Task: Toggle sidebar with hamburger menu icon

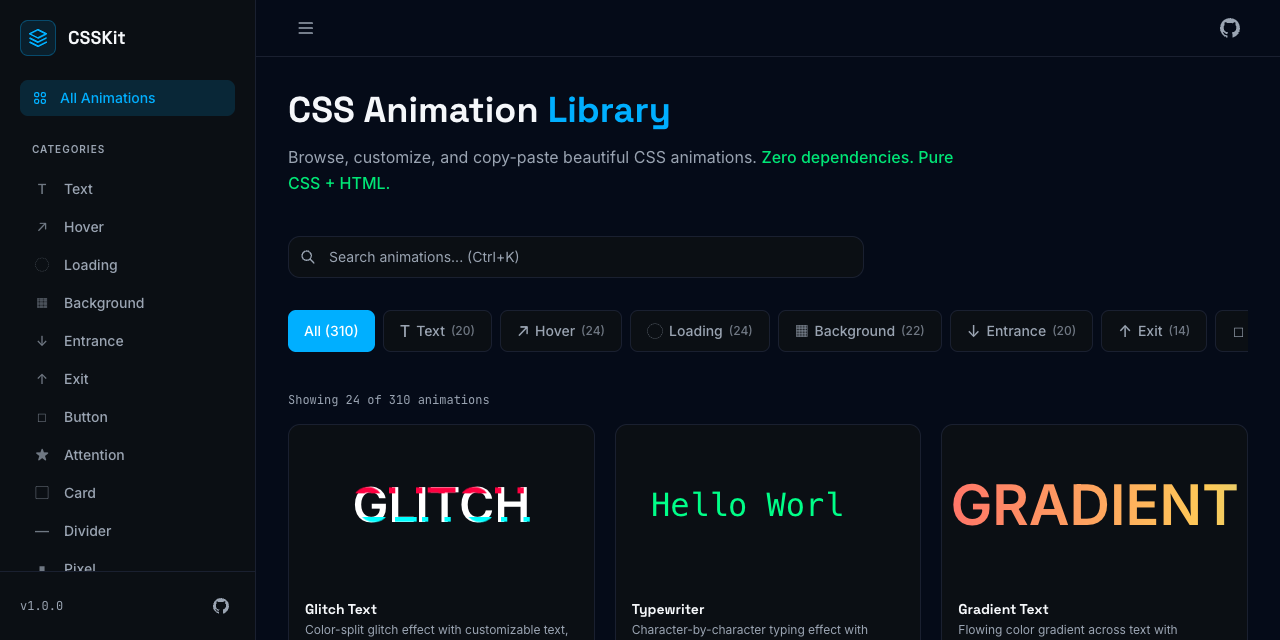Action: pyautogui.click(x=306, y=28)
